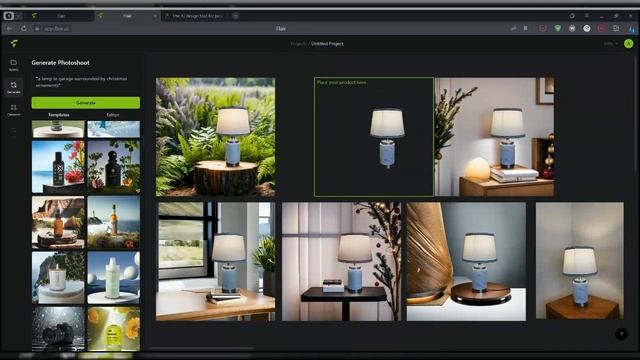This screenshot has height=360, width=640.
Task: Switch to the first Flair browser tab
Action: [61, 16]
